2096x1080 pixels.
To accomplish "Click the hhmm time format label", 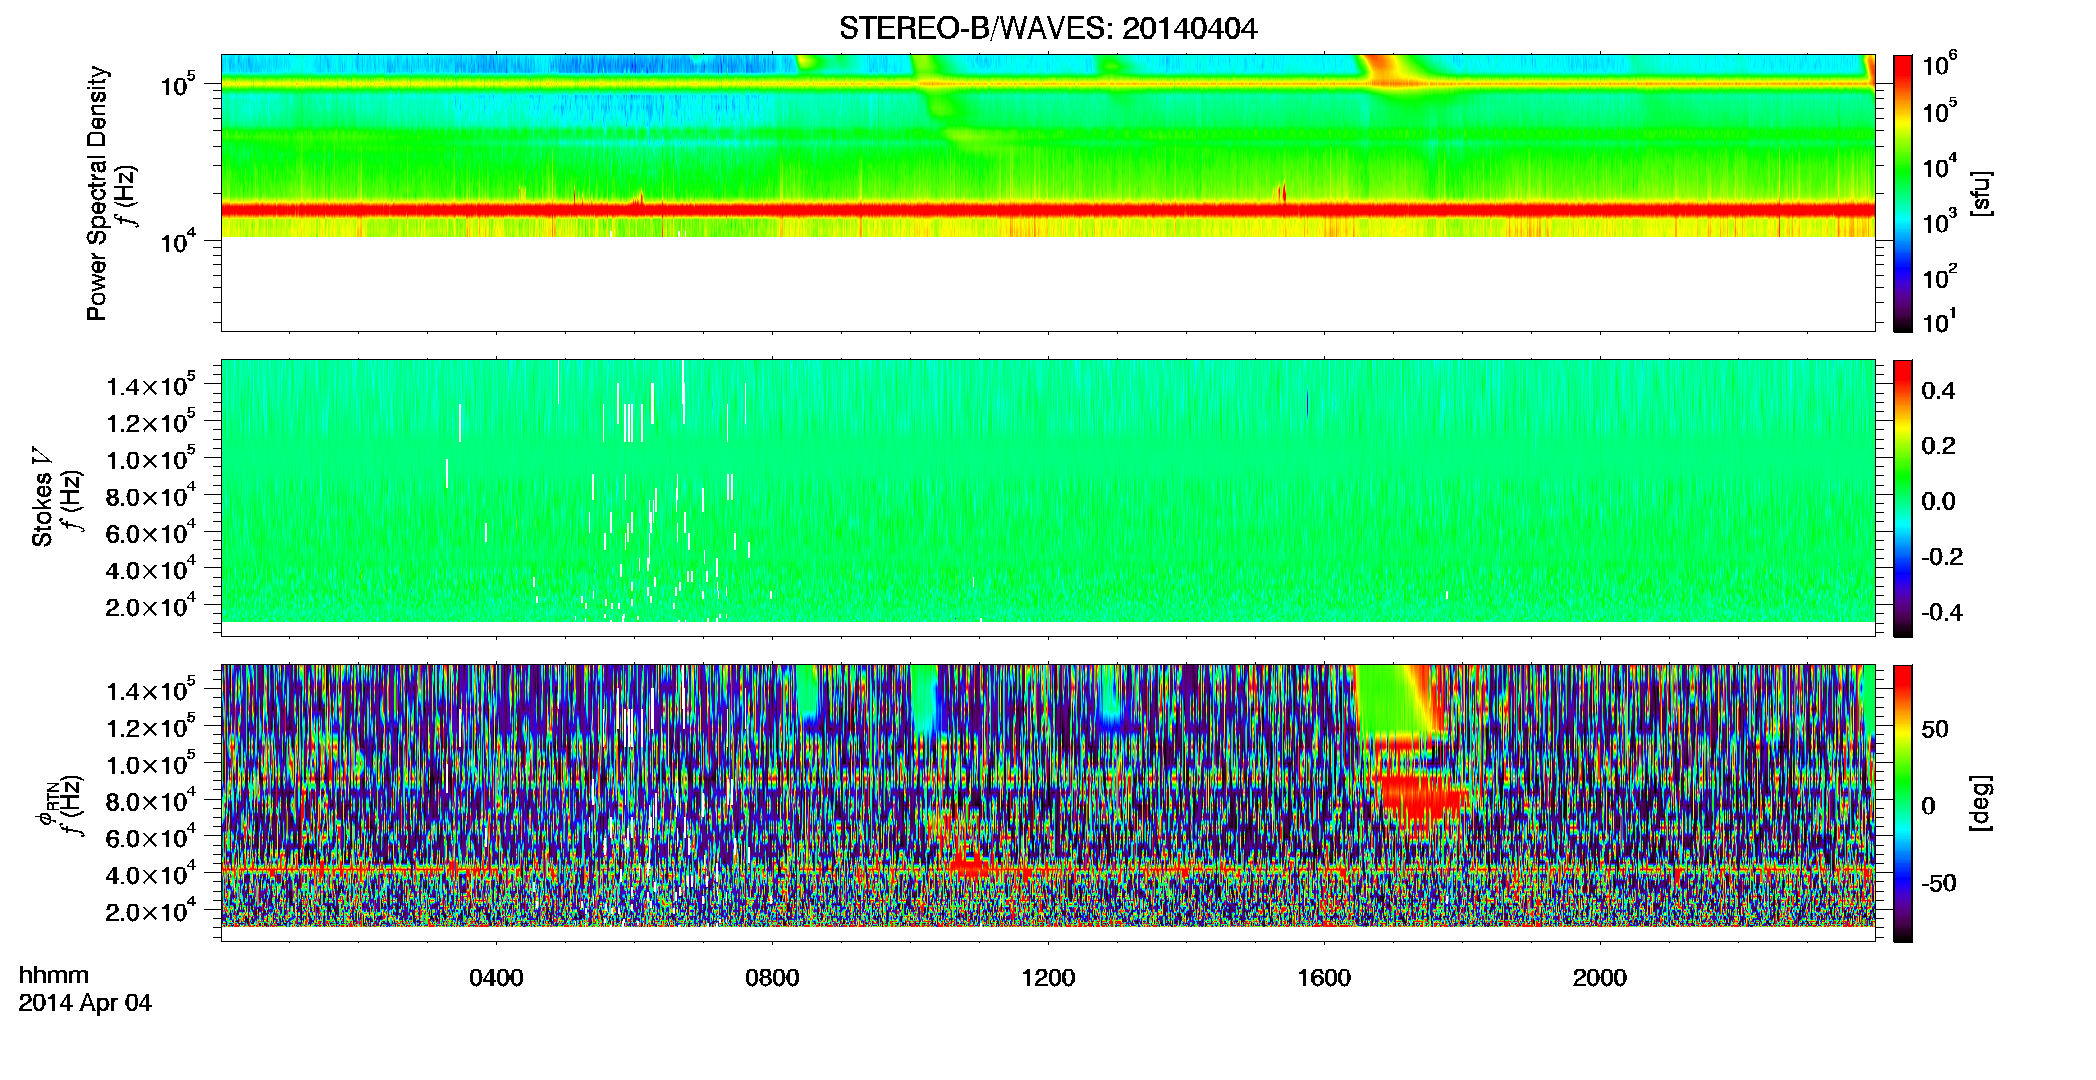I will coord(54,976).
